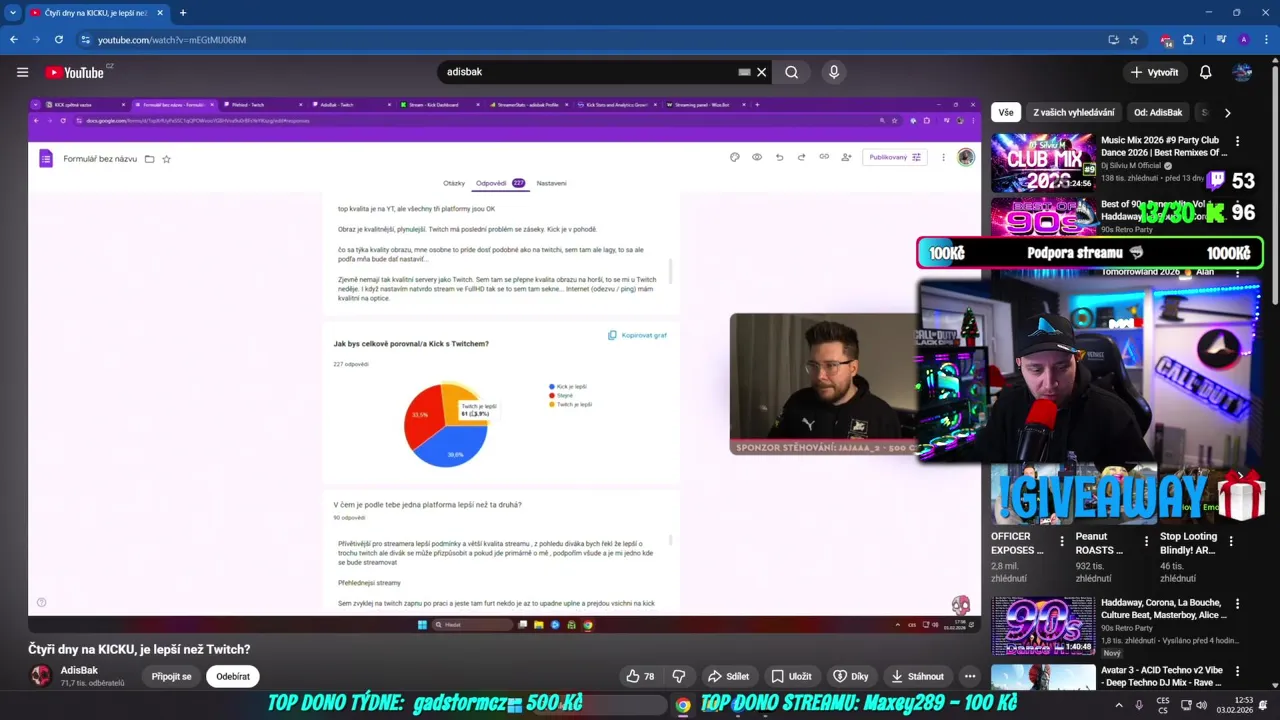Expand the tab search dropdown arrow
This screenshot has width=1280, height=720.
coord(13,13)
